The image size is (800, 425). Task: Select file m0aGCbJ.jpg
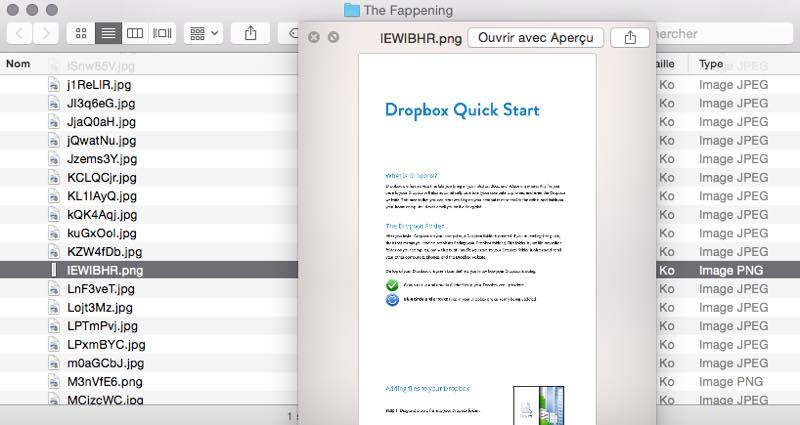click(105, 363)
